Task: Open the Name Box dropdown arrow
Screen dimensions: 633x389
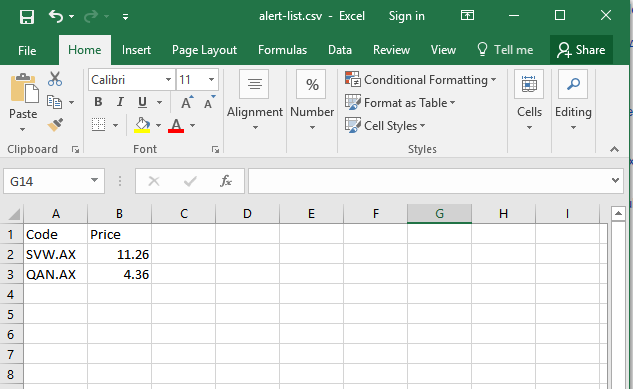Action: pos(94,180)
